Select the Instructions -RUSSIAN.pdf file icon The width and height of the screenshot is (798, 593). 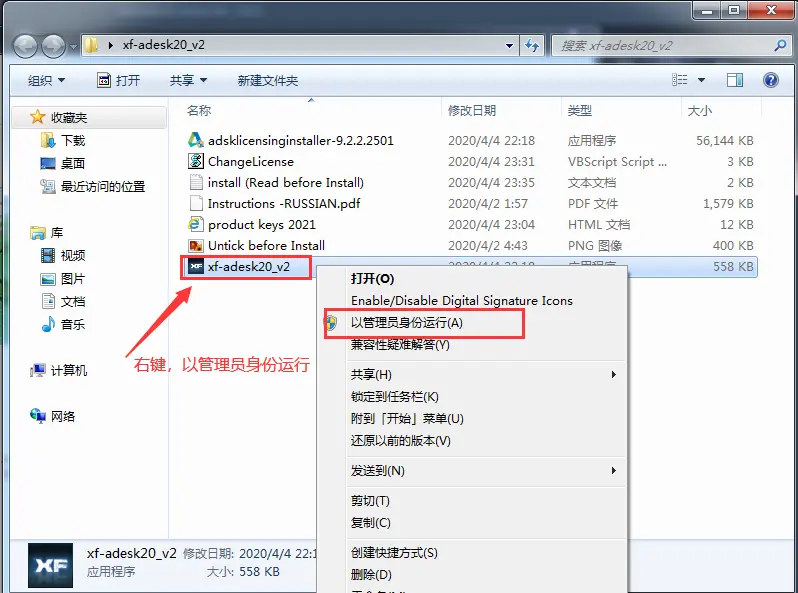[x=196, y=203]
